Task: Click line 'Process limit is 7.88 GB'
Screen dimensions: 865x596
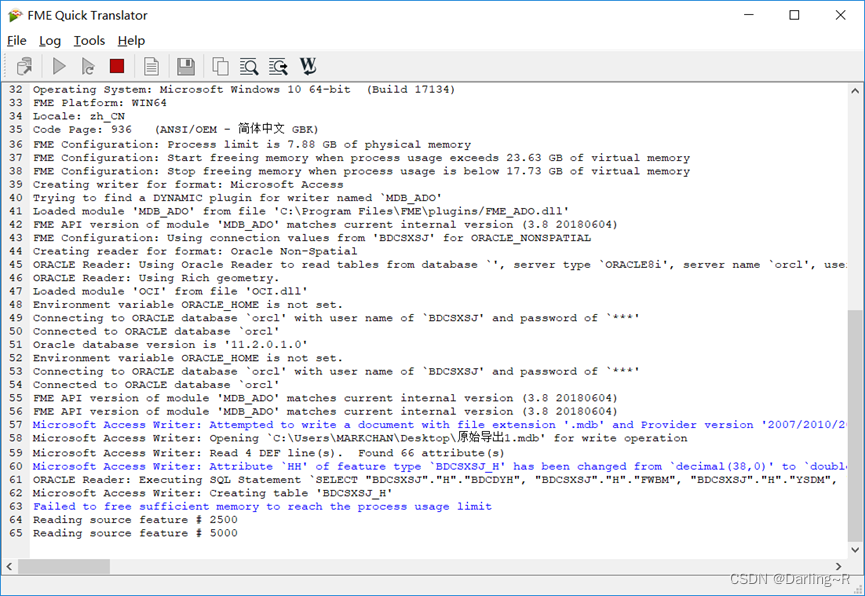Action: pos(252,145)
